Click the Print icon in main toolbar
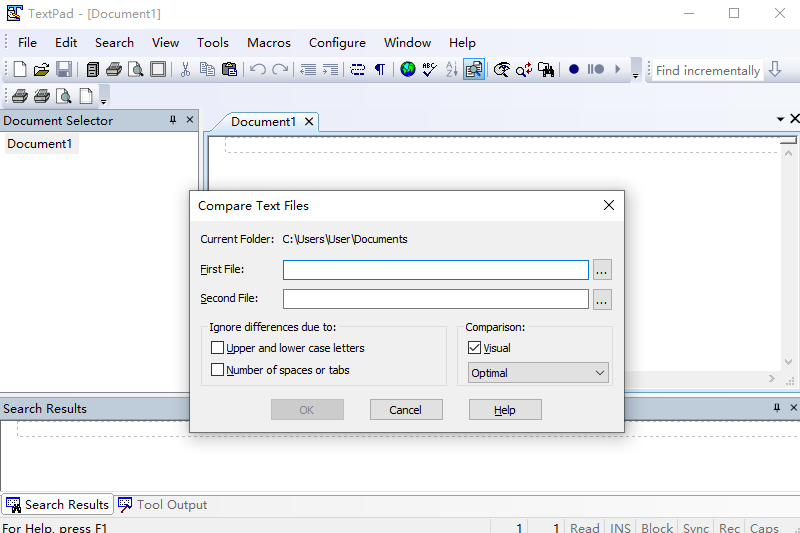The height and width of the screenshot is (533, 800). click(114, 70)
